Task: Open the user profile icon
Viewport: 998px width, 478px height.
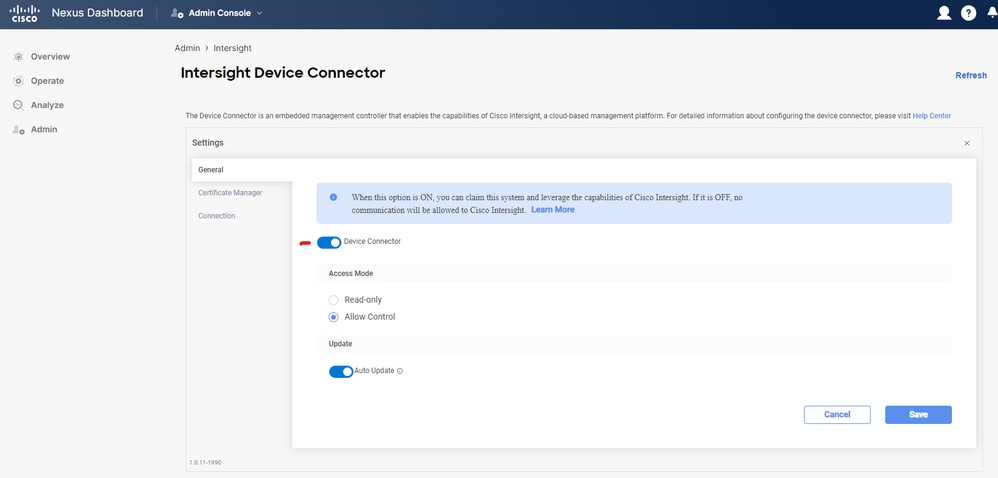Action: tap(944, 13)
